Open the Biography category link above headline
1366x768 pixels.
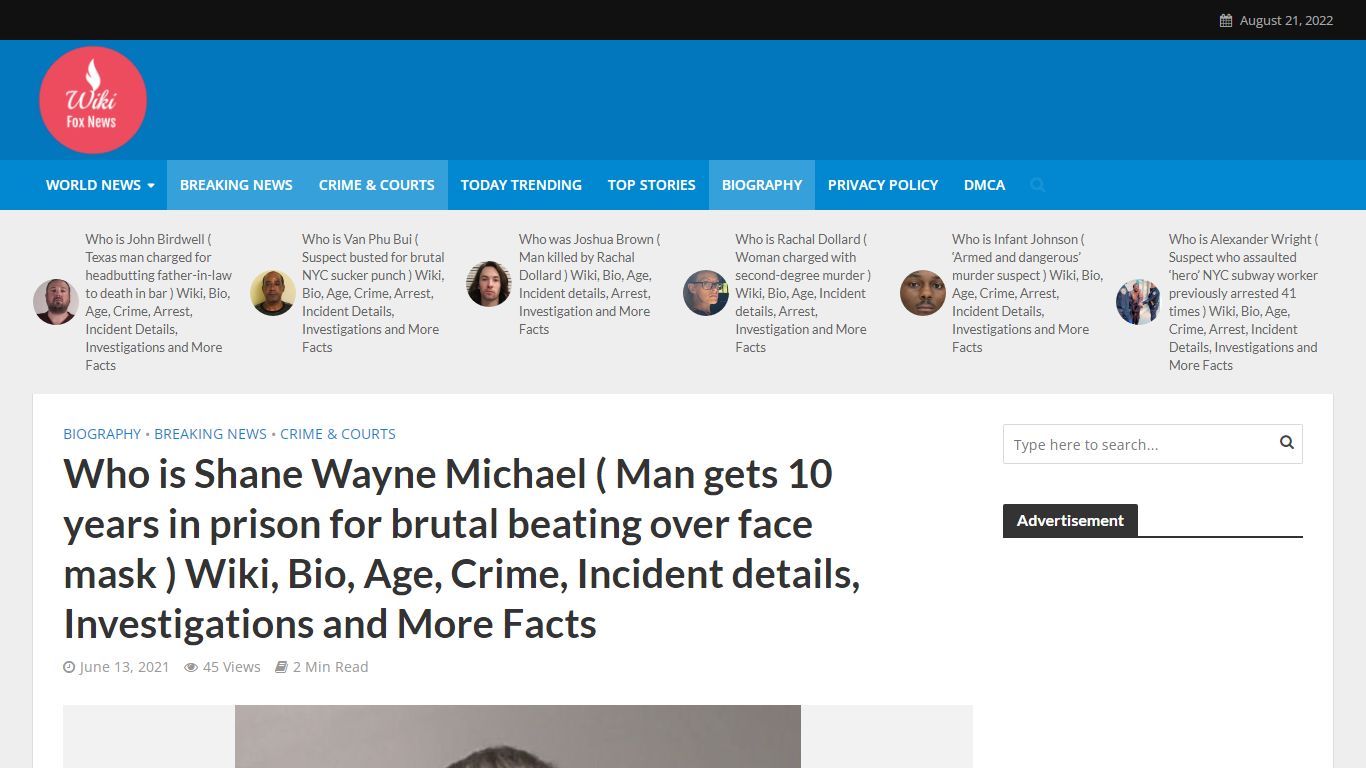pos(102,434)
